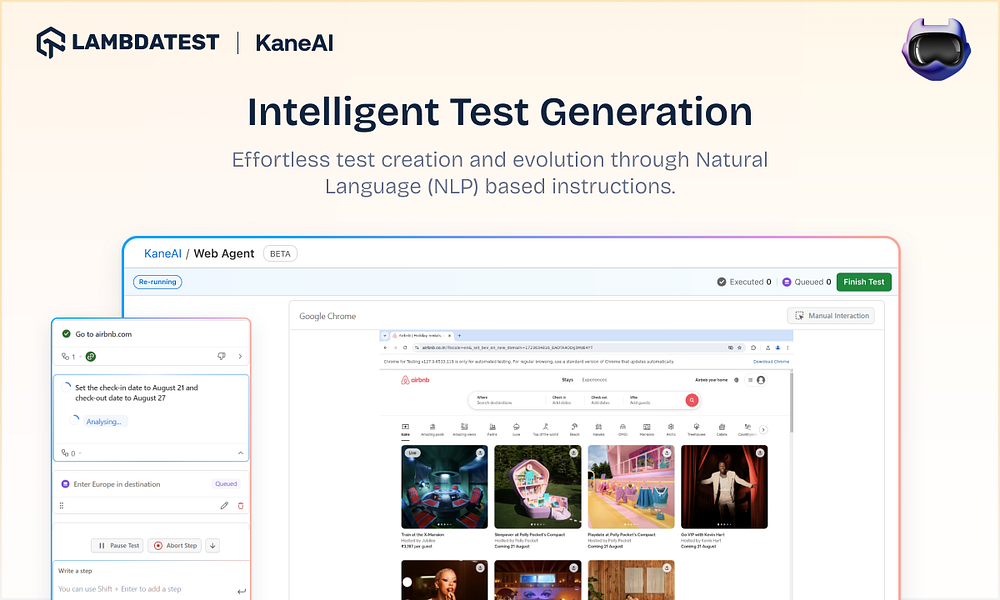Open the Polly Pocket's Compact listing thumbnail

click(537, 487)
